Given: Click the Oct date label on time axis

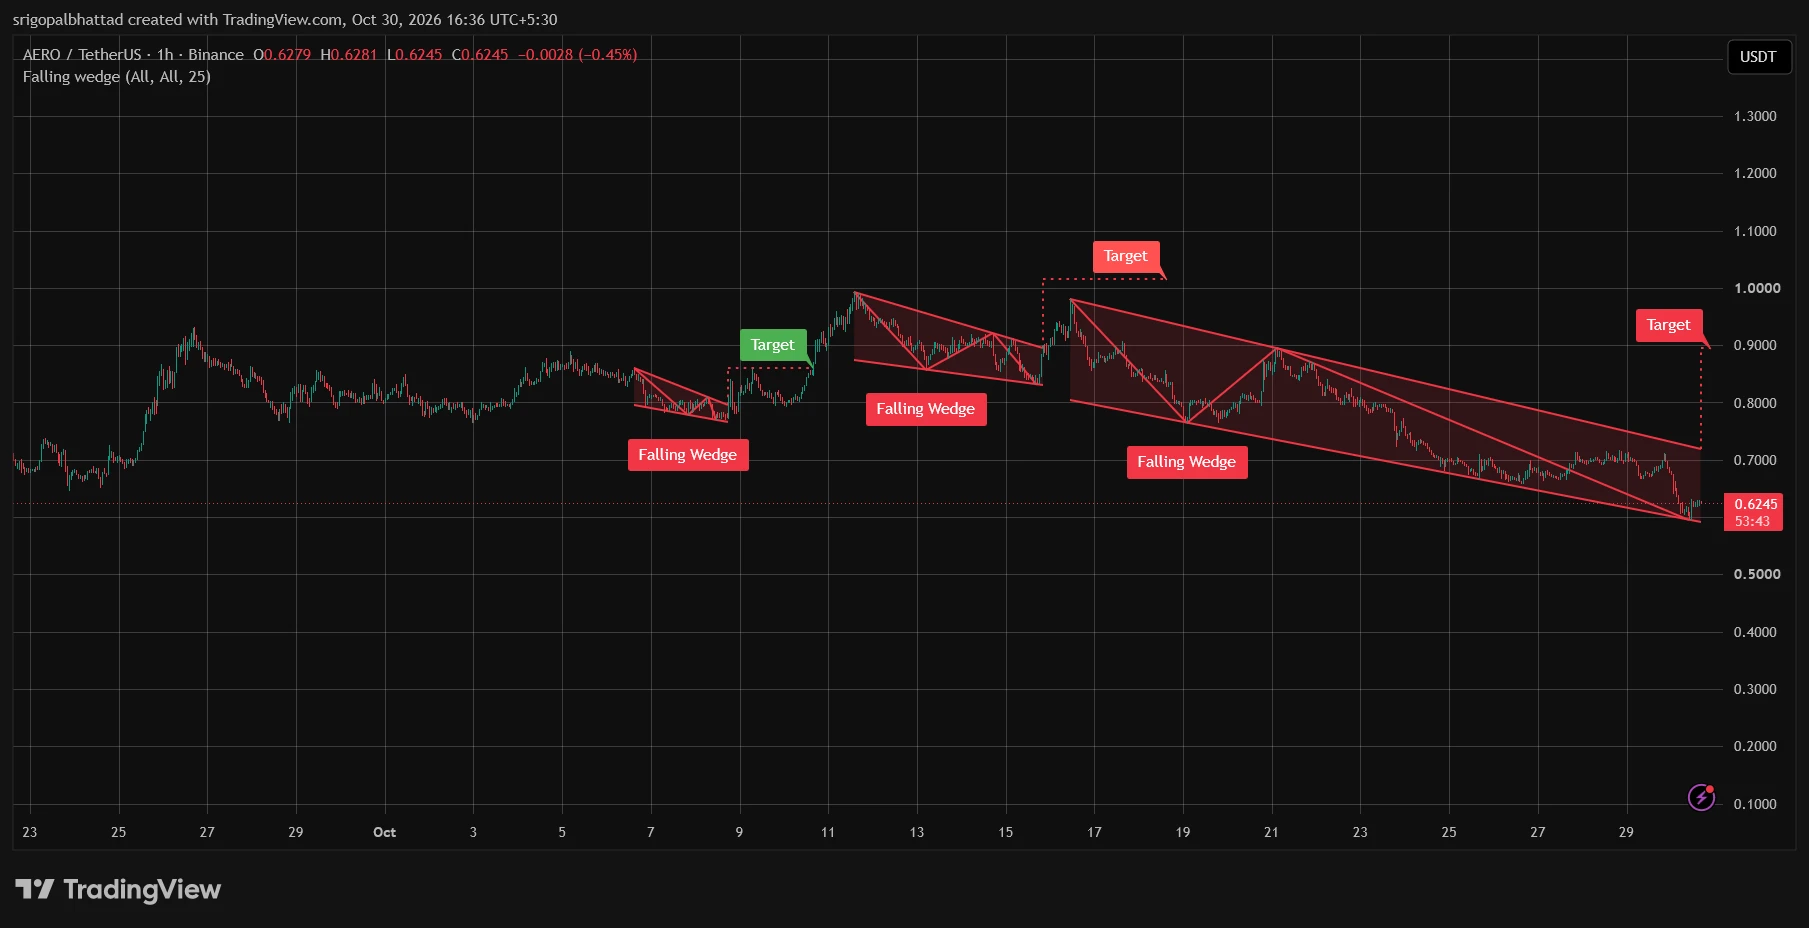Looking at the screenshot, I should click(384, 832).
